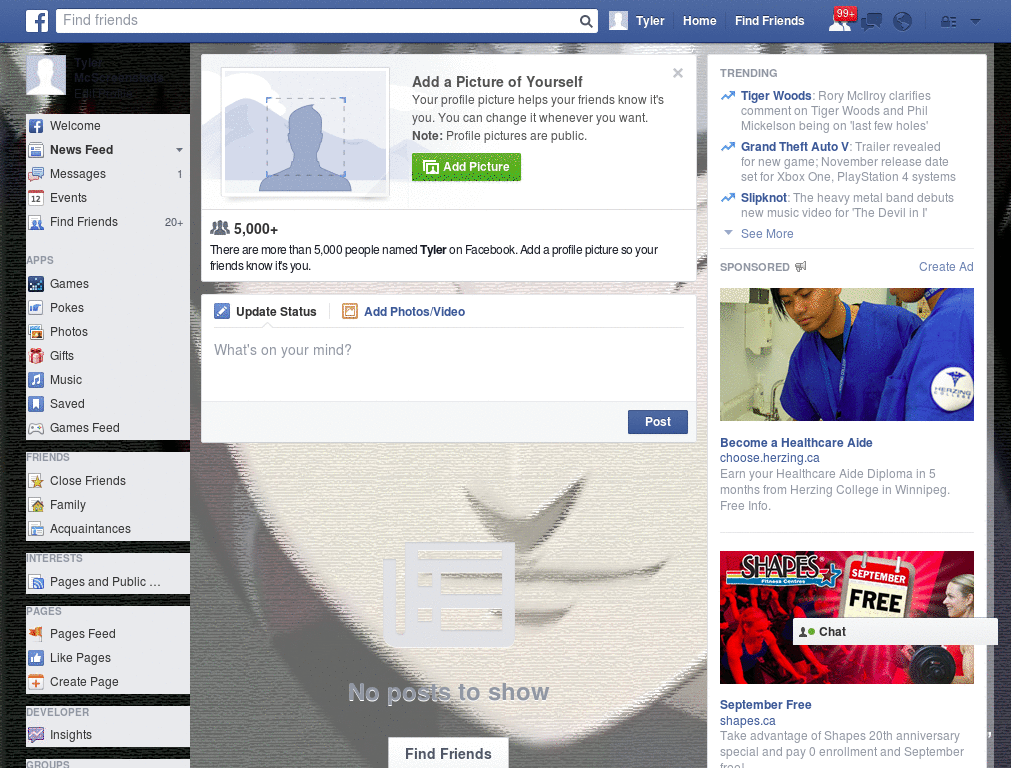Open the Chat bar

tap(895, 632)
